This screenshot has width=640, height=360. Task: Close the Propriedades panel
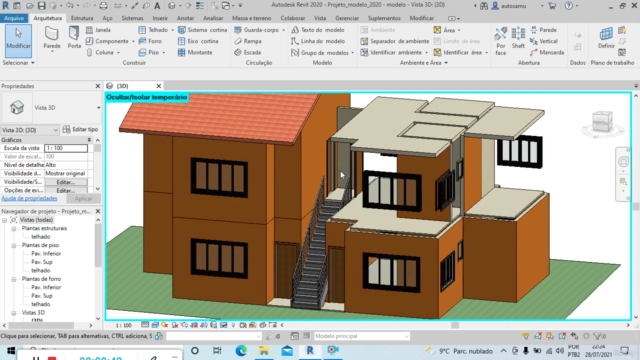[x=98, y=86]
